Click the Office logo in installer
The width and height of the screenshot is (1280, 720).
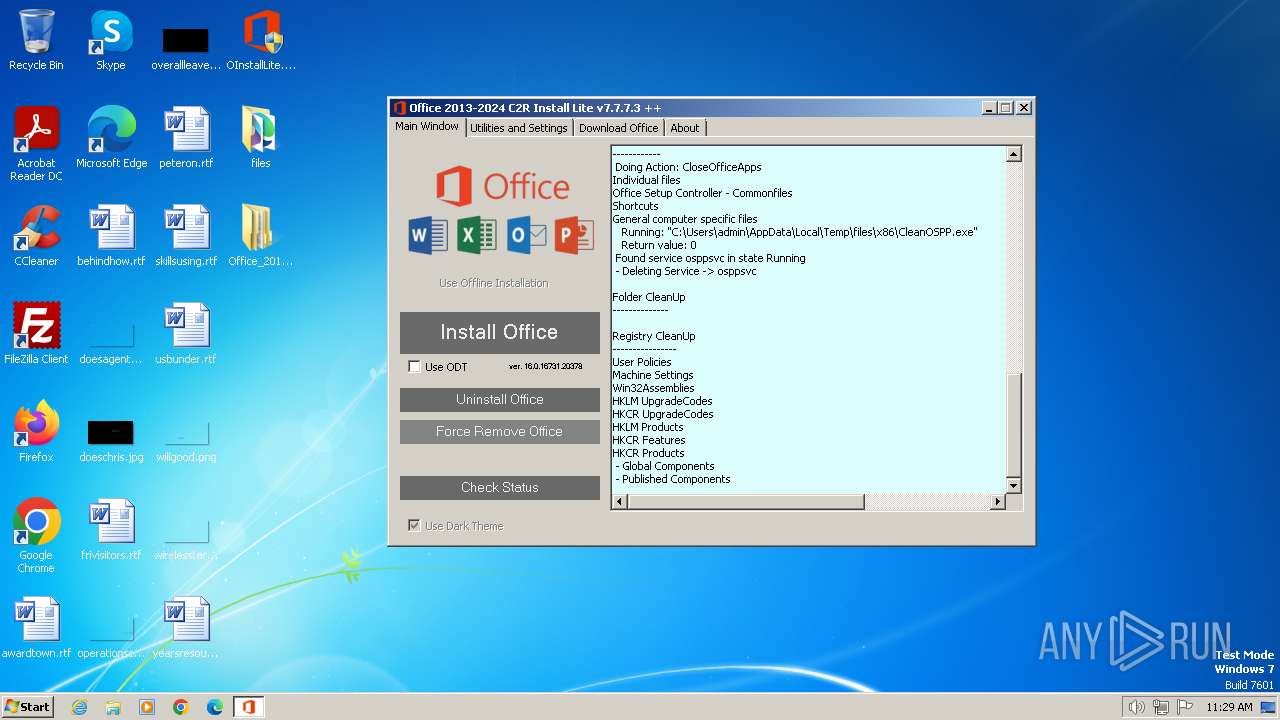[503, 187]
